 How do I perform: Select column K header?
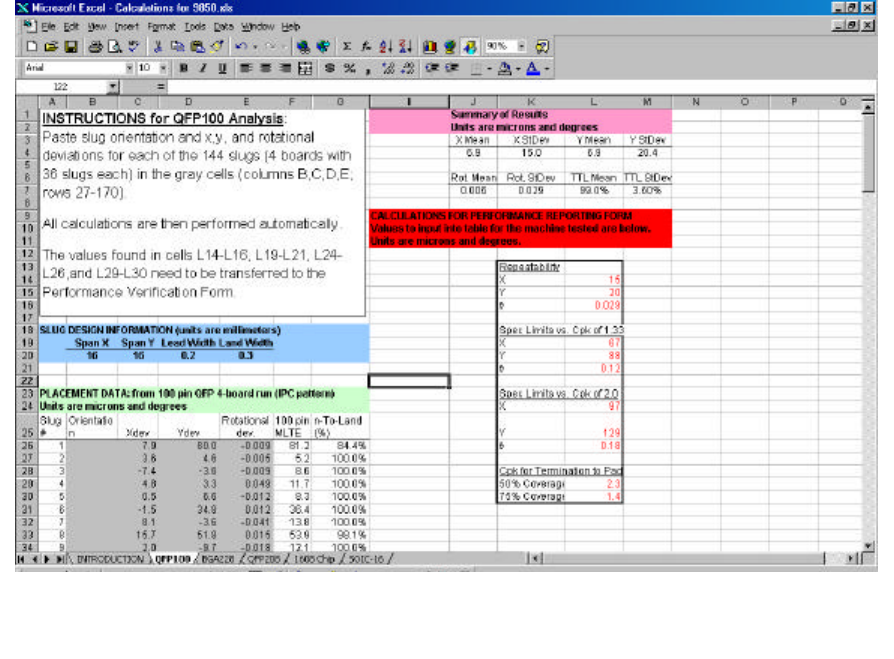531,101
